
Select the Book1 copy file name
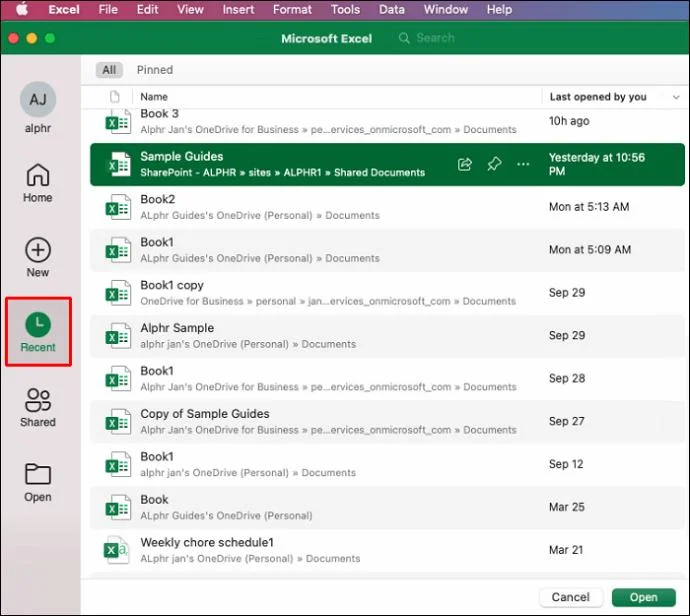(x=172, y=285)
